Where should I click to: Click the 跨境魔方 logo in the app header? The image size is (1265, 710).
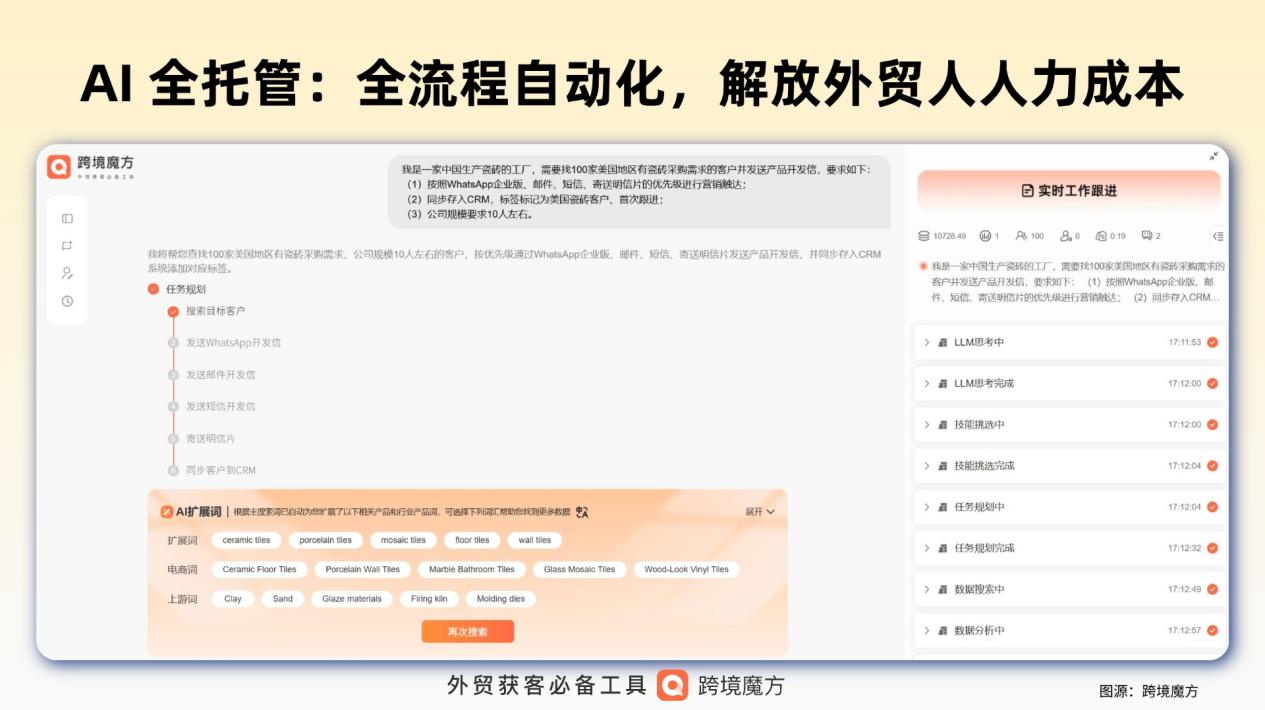90,167
